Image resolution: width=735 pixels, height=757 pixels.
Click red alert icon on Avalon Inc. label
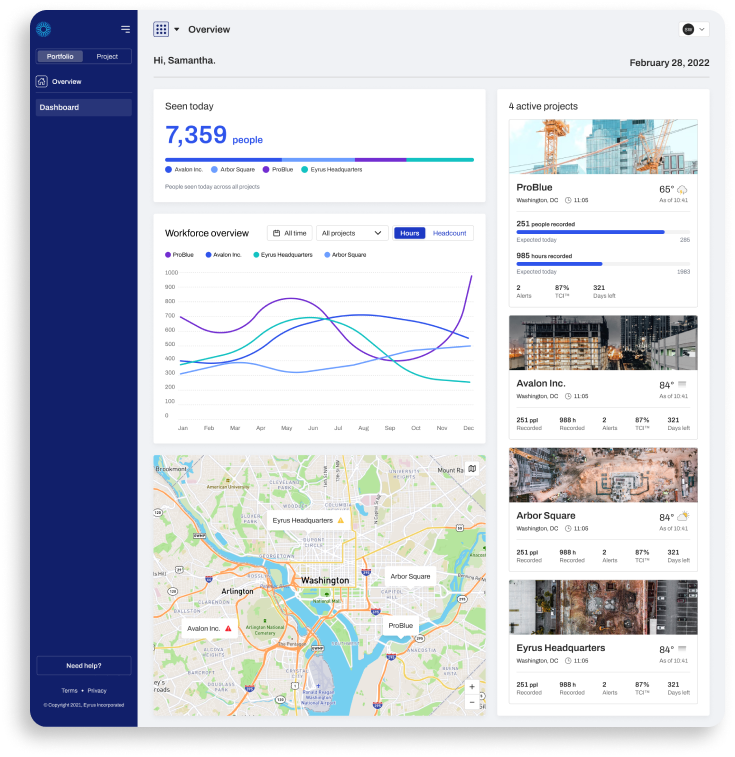[228, 629]
